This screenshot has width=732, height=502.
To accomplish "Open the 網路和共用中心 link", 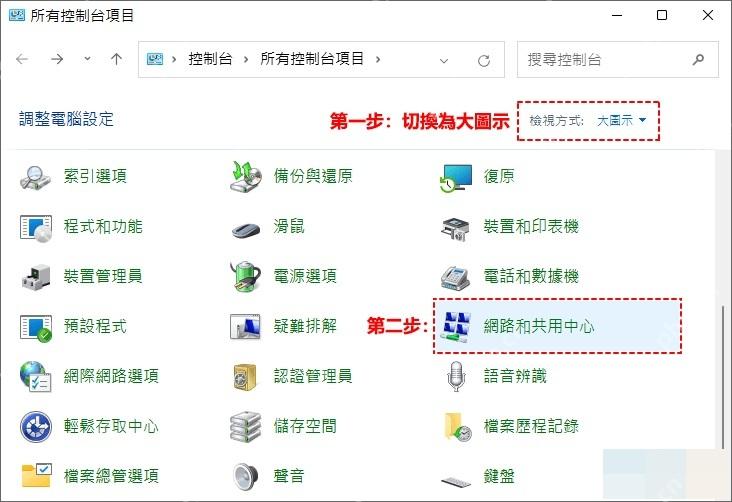I will 539,326.
